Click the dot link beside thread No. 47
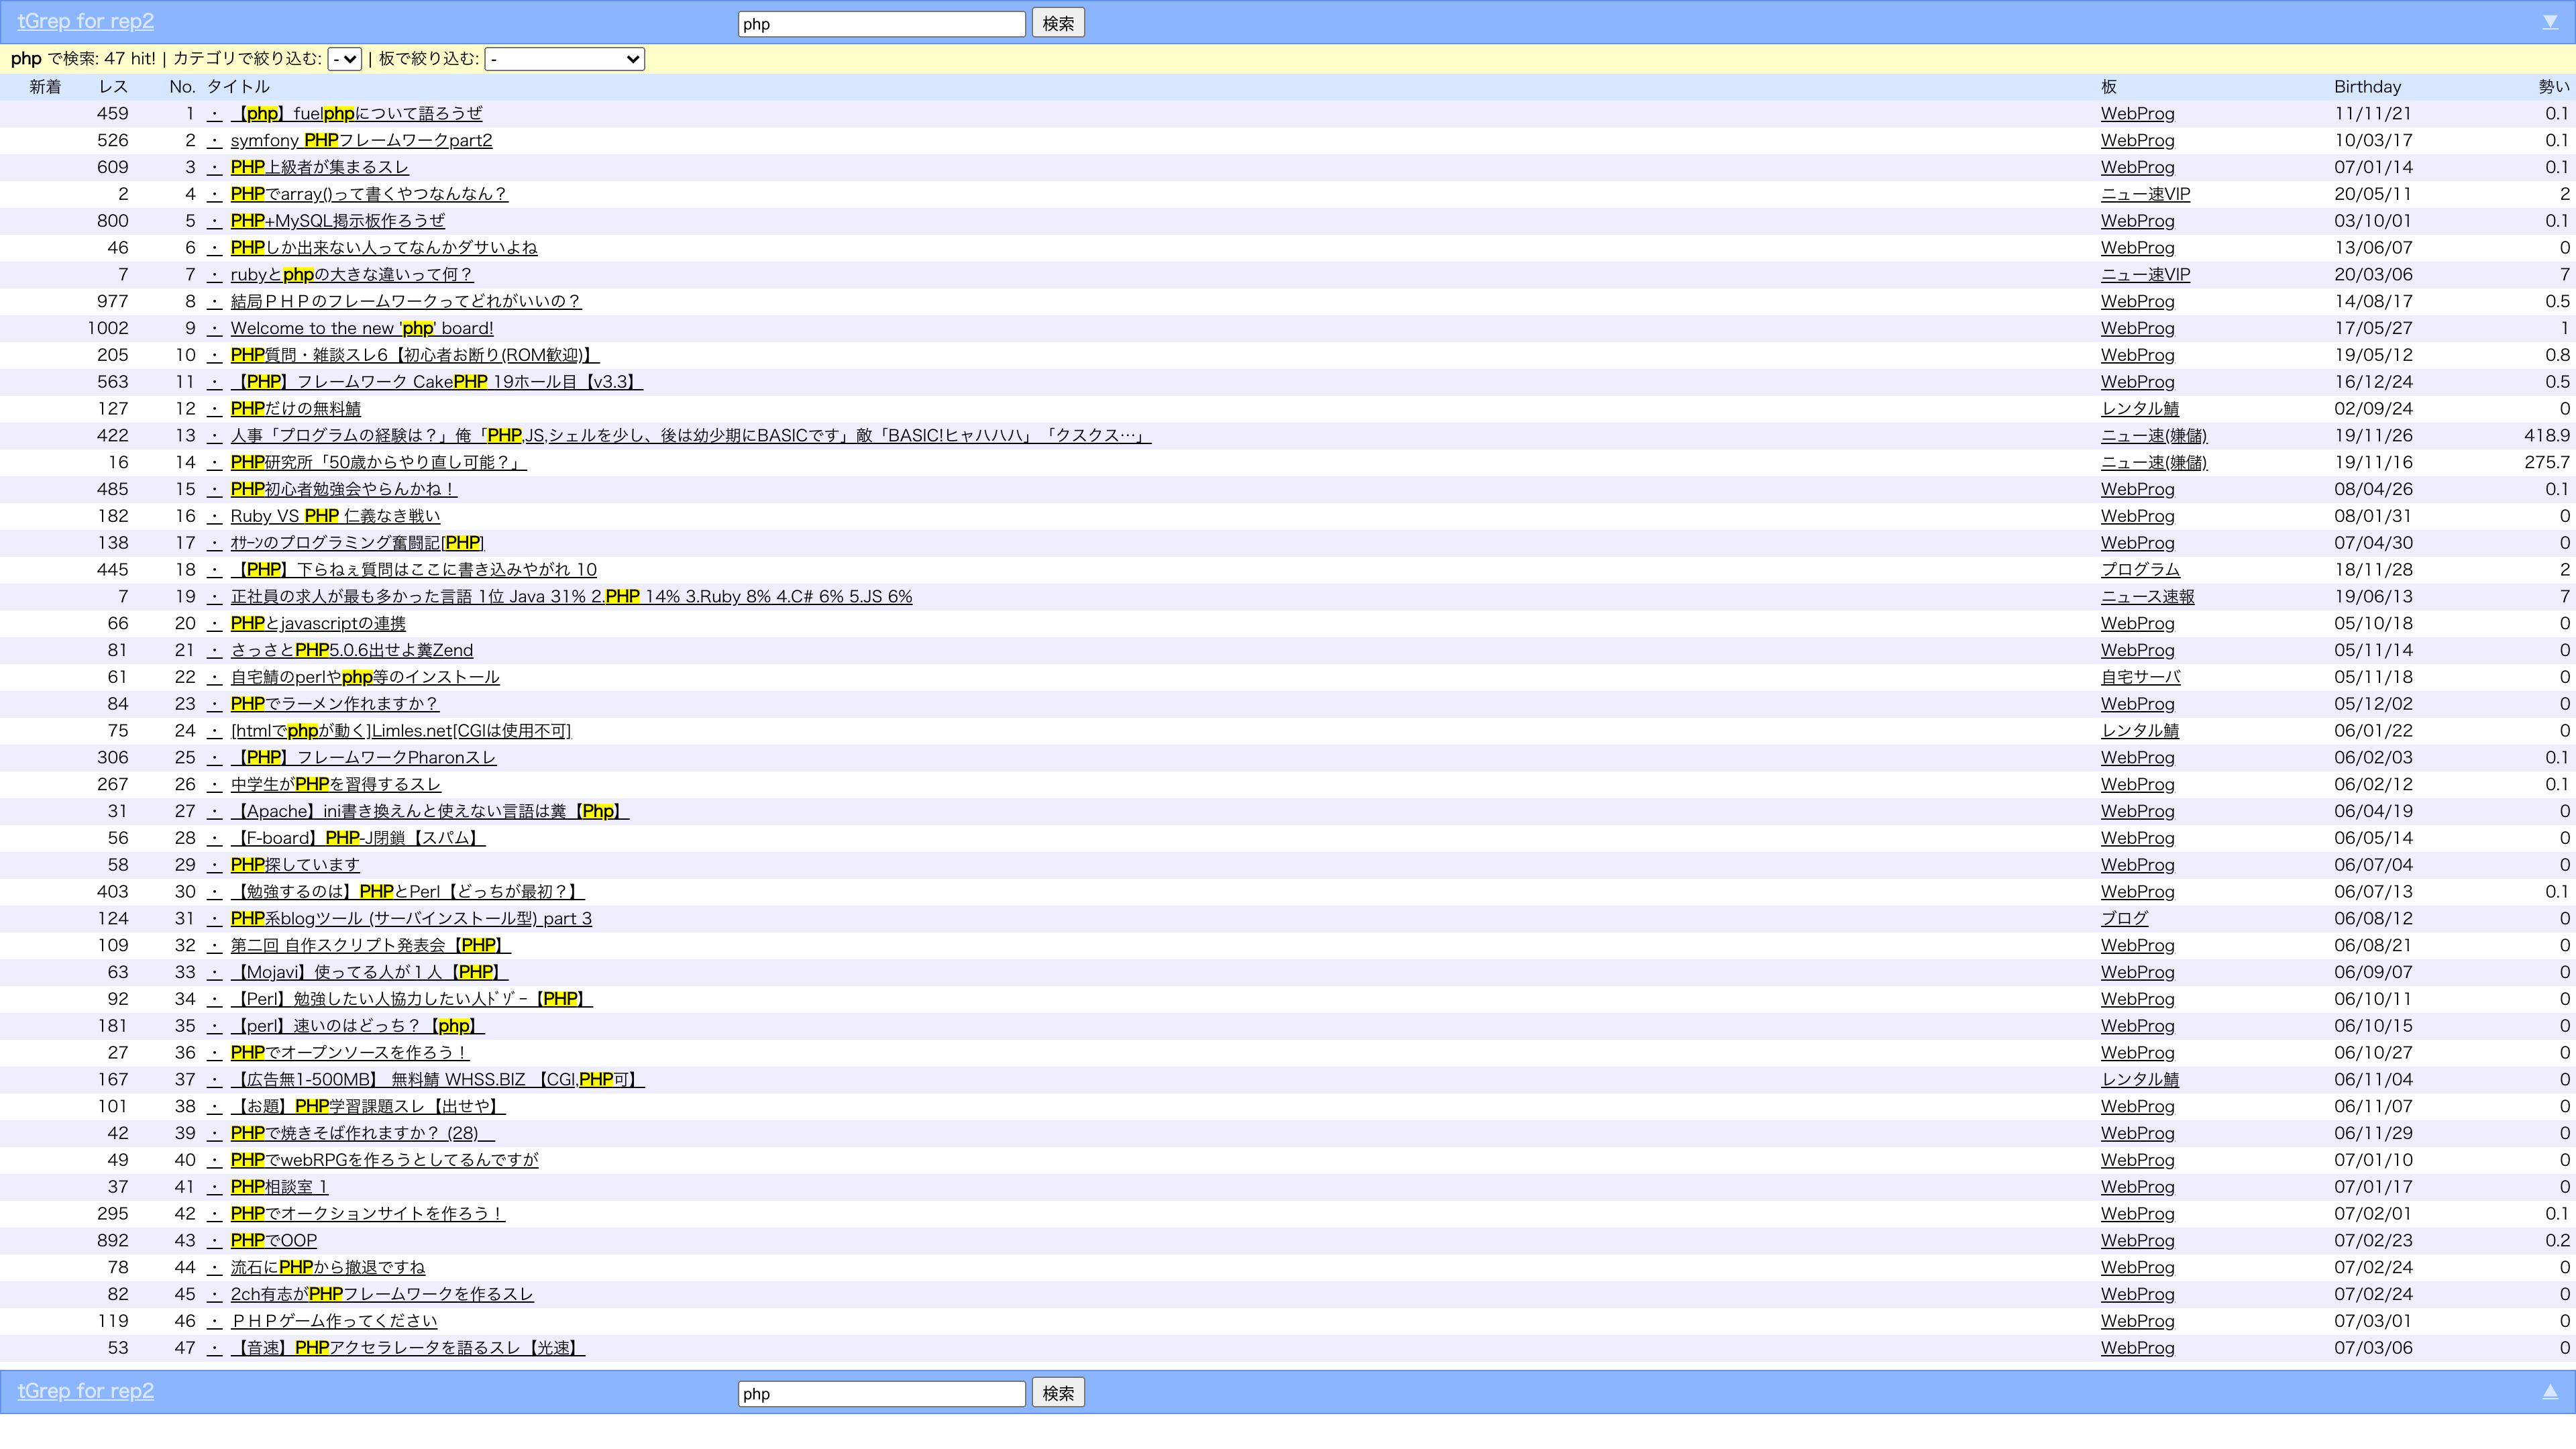The width and height of the screenshot is (2576, 1449). point(214,1348)
